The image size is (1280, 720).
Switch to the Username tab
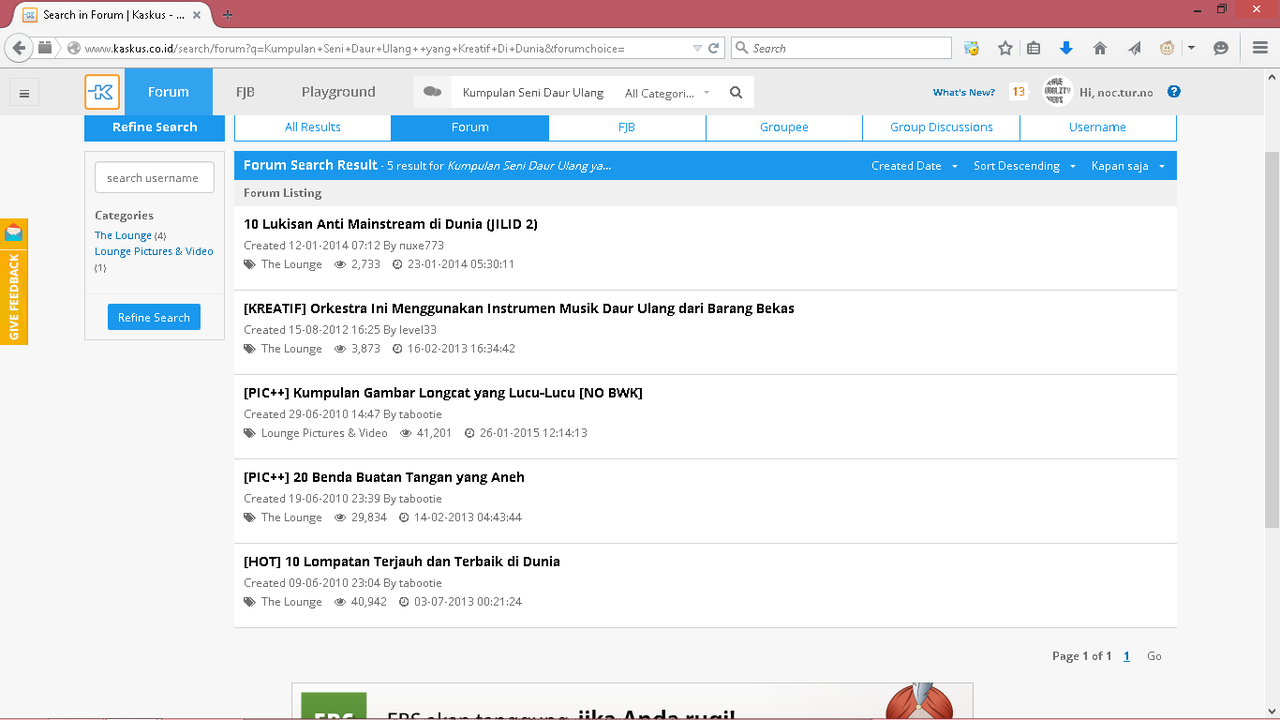click(1098, 127)
